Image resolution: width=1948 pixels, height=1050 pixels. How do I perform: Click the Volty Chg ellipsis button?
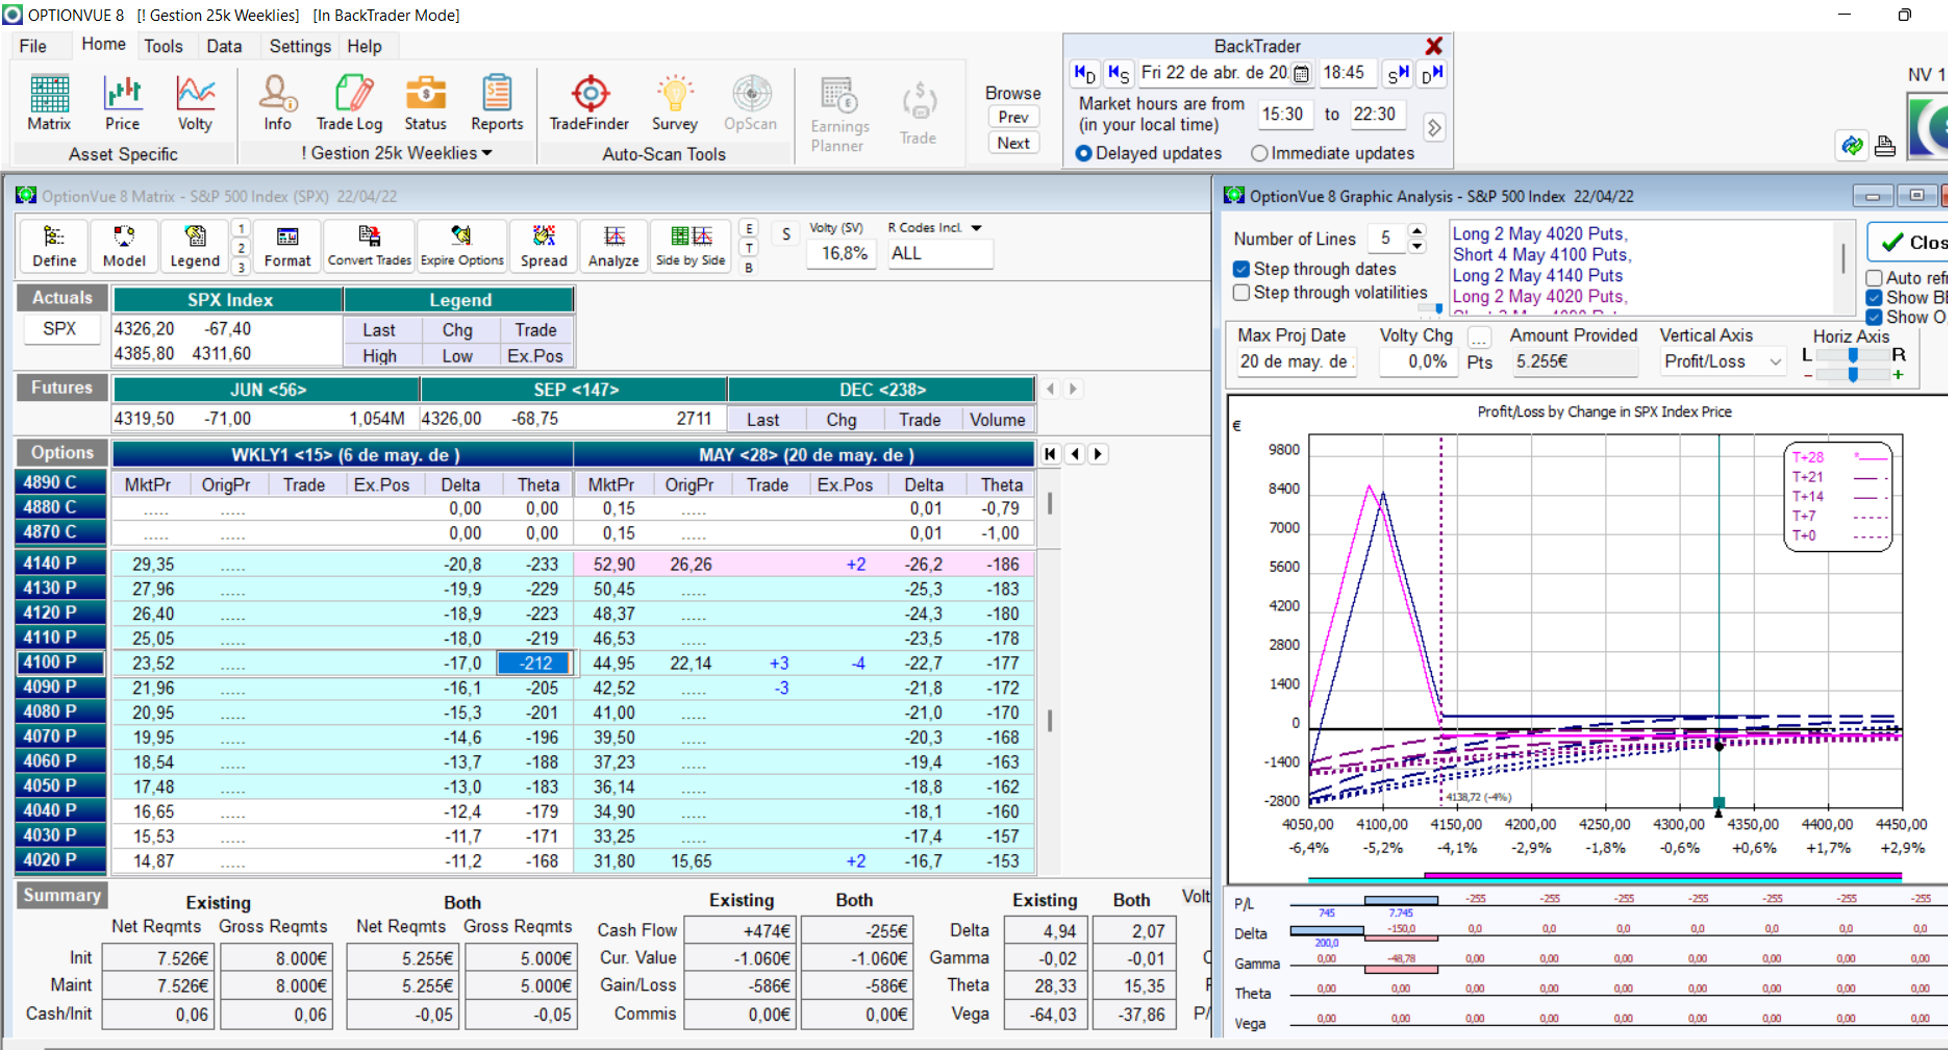pyautogui.click(x=1479, y=338)
